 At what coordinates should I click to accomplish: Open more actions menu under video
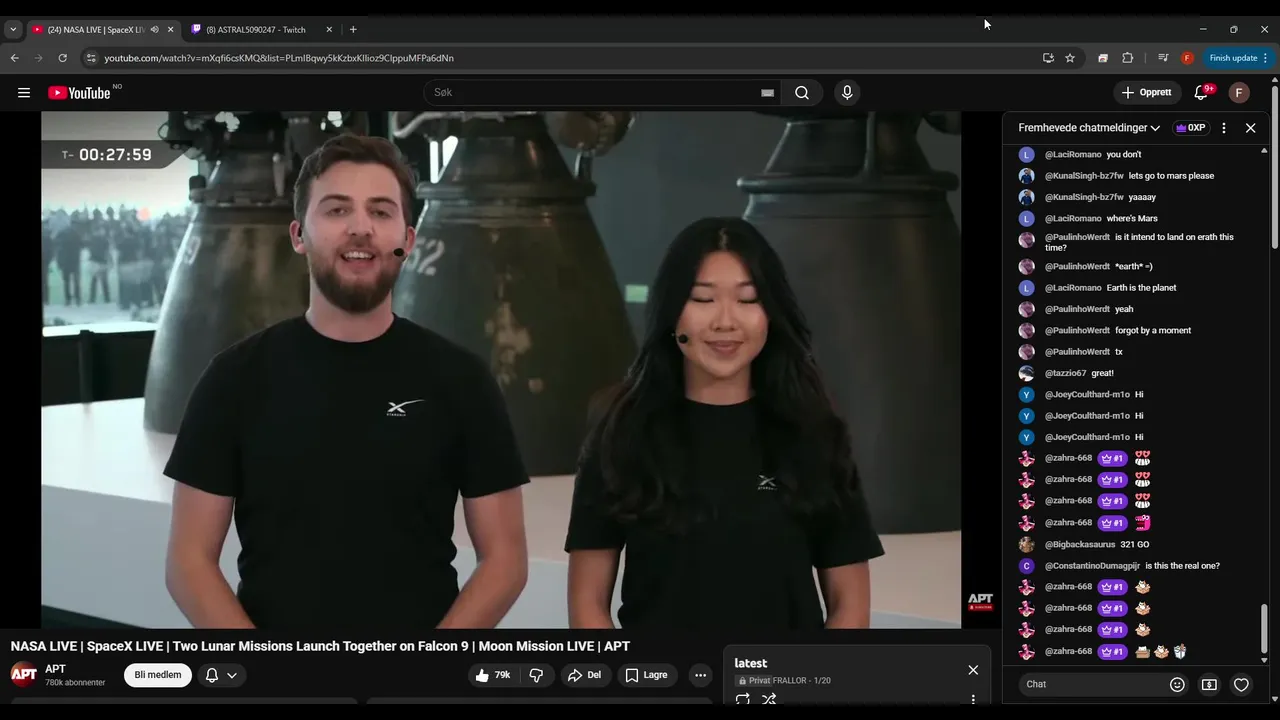click(x=700, y=675)
